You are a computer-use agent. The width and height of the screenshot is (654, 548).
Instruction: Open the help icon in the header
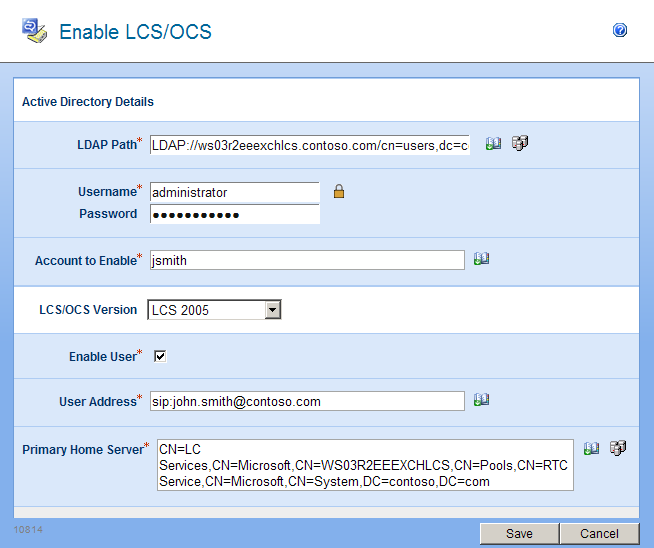620,31
